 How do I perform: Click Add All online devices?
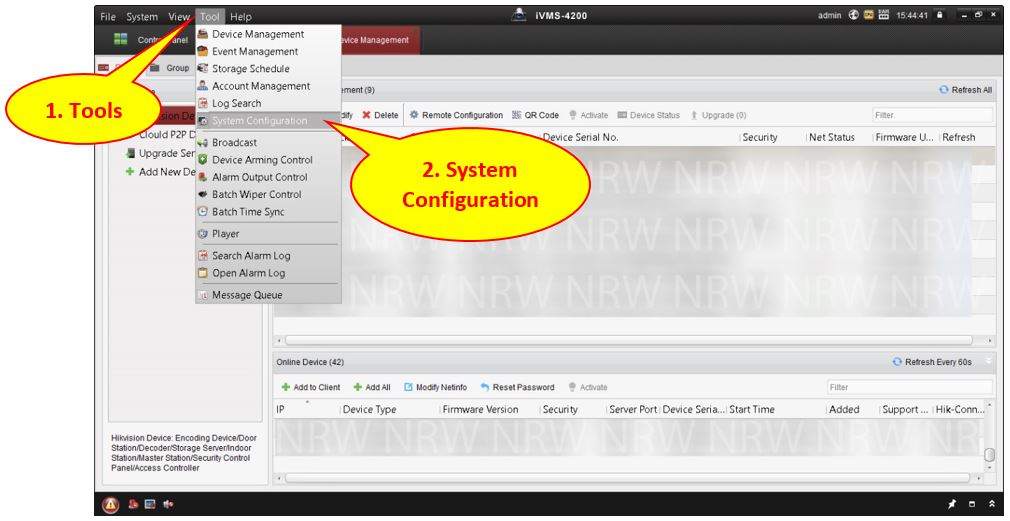(372, 388)
